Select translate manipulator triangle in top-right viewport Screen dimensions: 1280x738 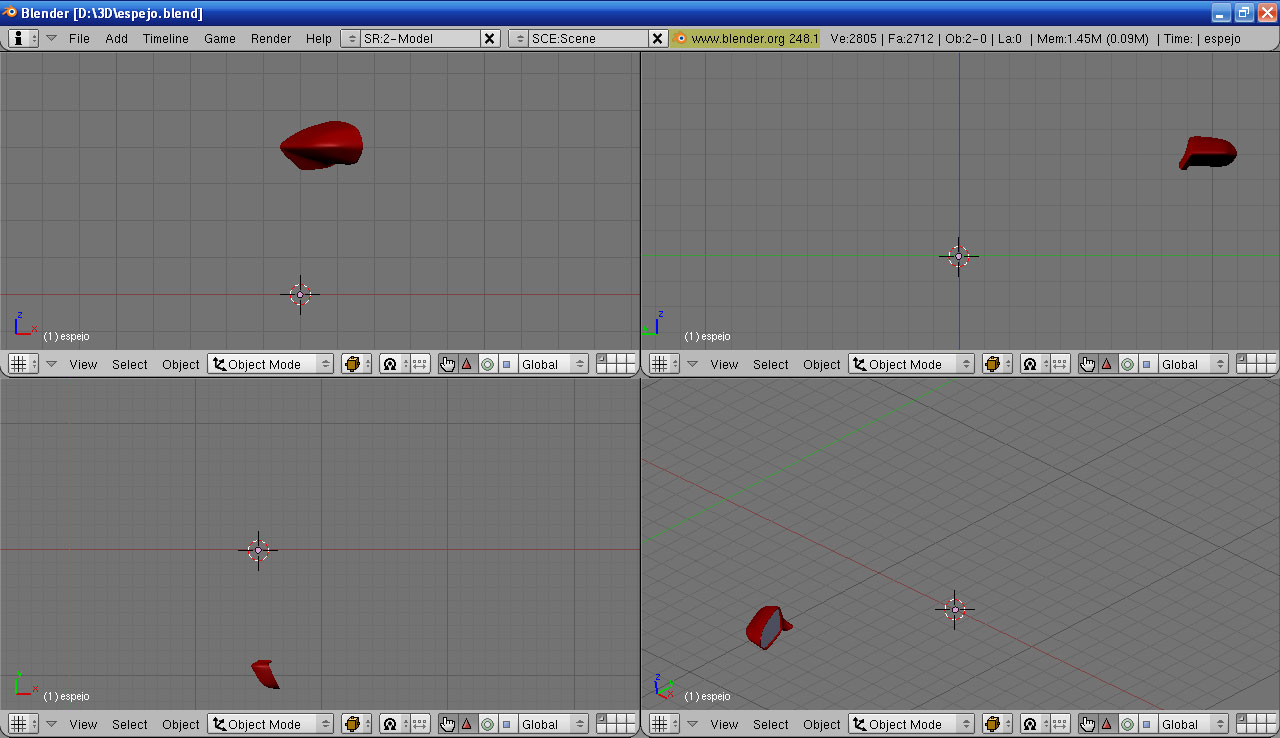[x=1107, y=364]
